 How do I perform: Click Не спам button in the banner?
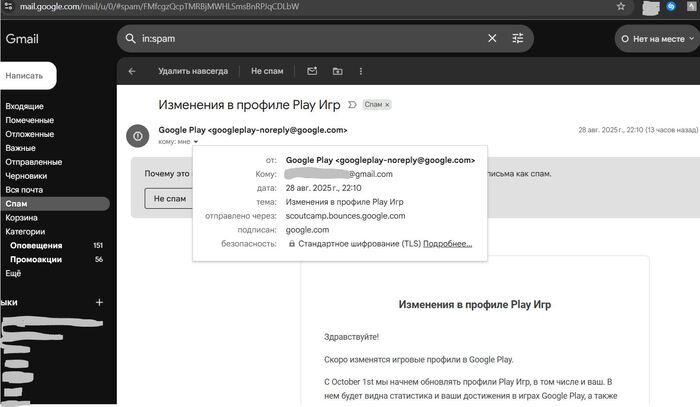169,199
